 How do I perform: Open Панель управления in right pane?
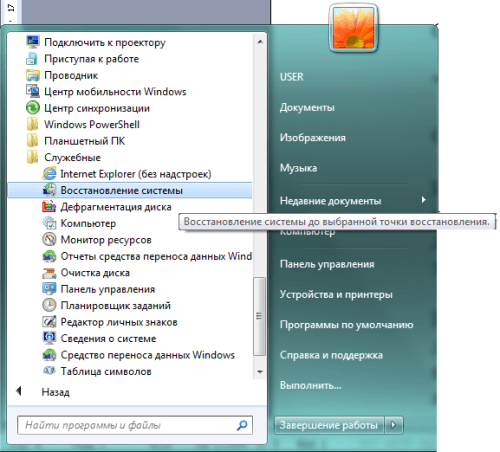point(327,264)
